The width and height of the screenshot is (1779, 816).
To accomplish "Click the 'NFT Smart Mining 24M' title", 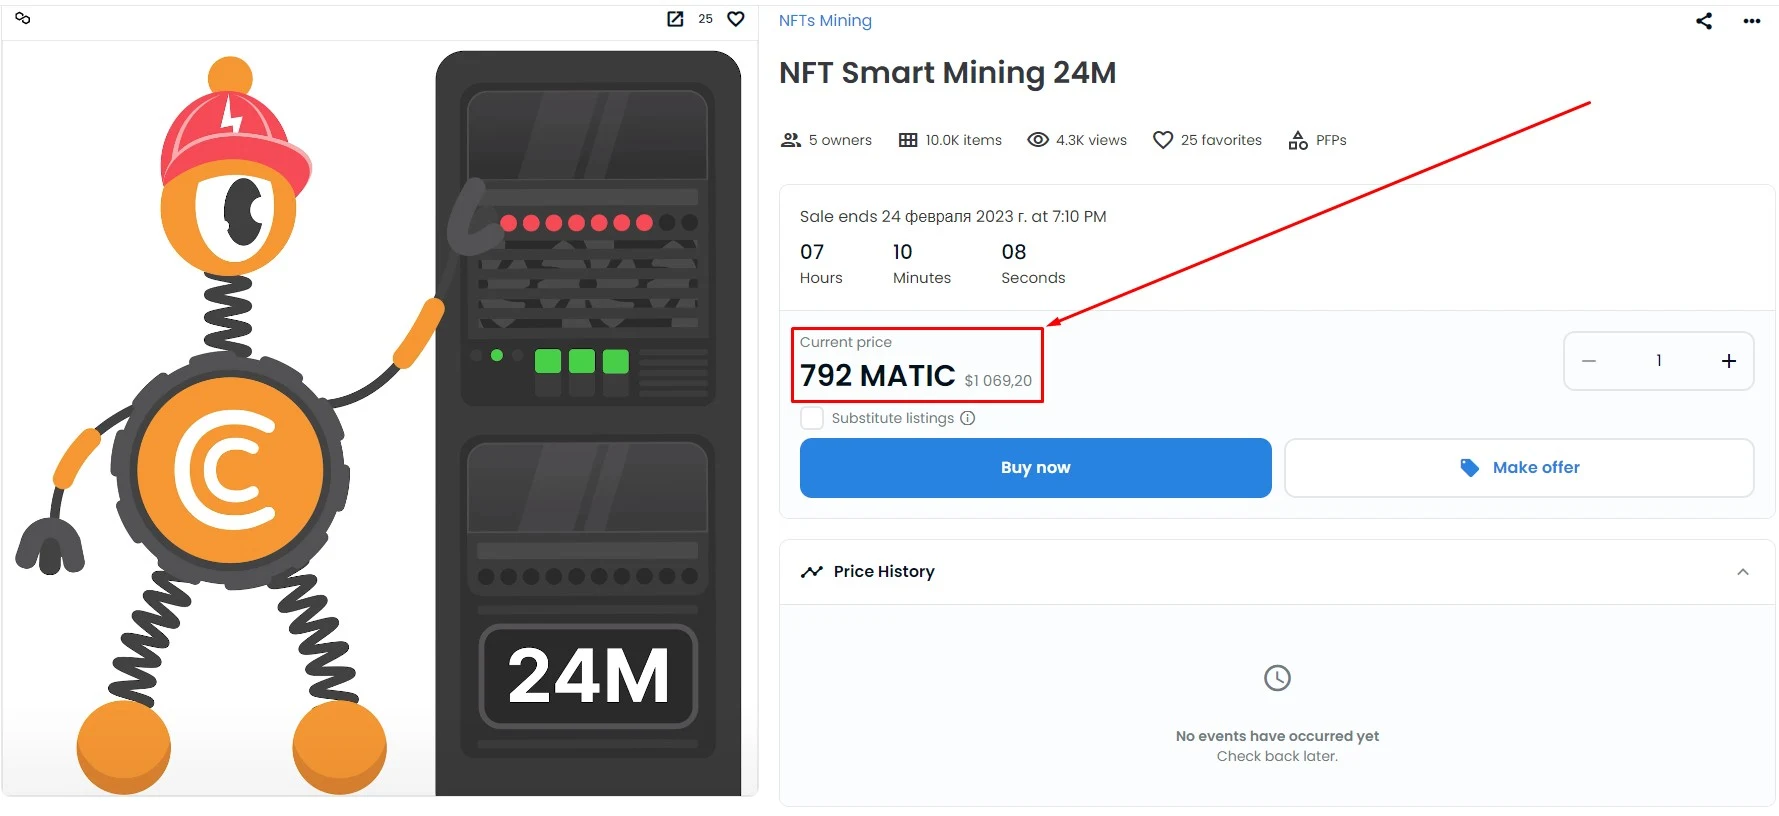I will 947,73.
